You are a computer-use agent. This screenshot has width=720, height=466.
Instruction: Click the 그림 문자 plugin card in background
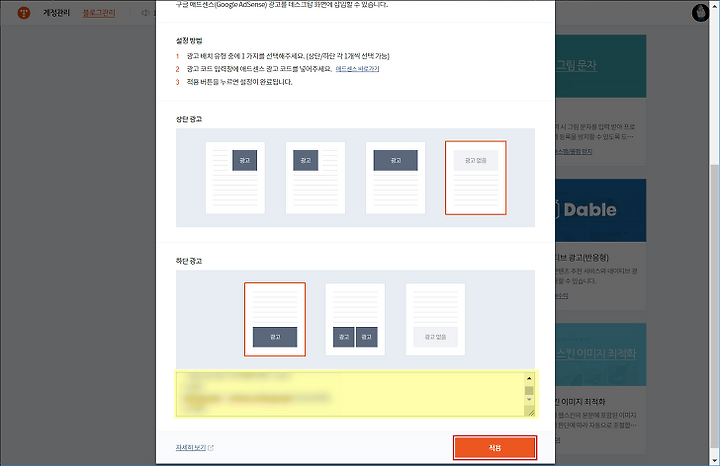(x=601, y=100)
